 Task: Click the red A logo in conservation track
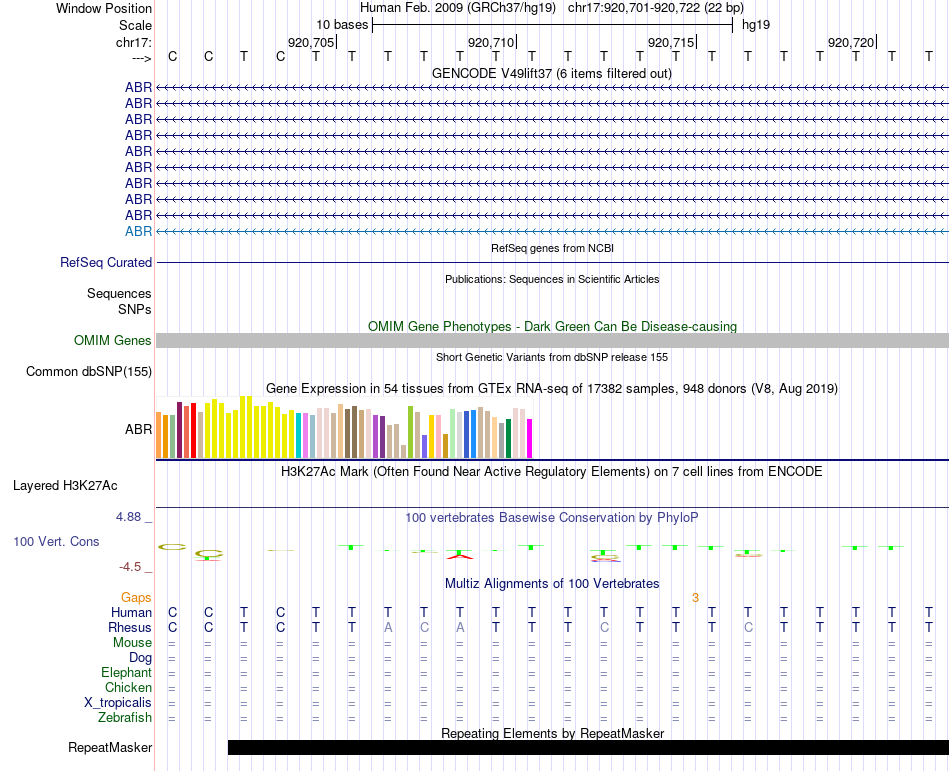460,555
